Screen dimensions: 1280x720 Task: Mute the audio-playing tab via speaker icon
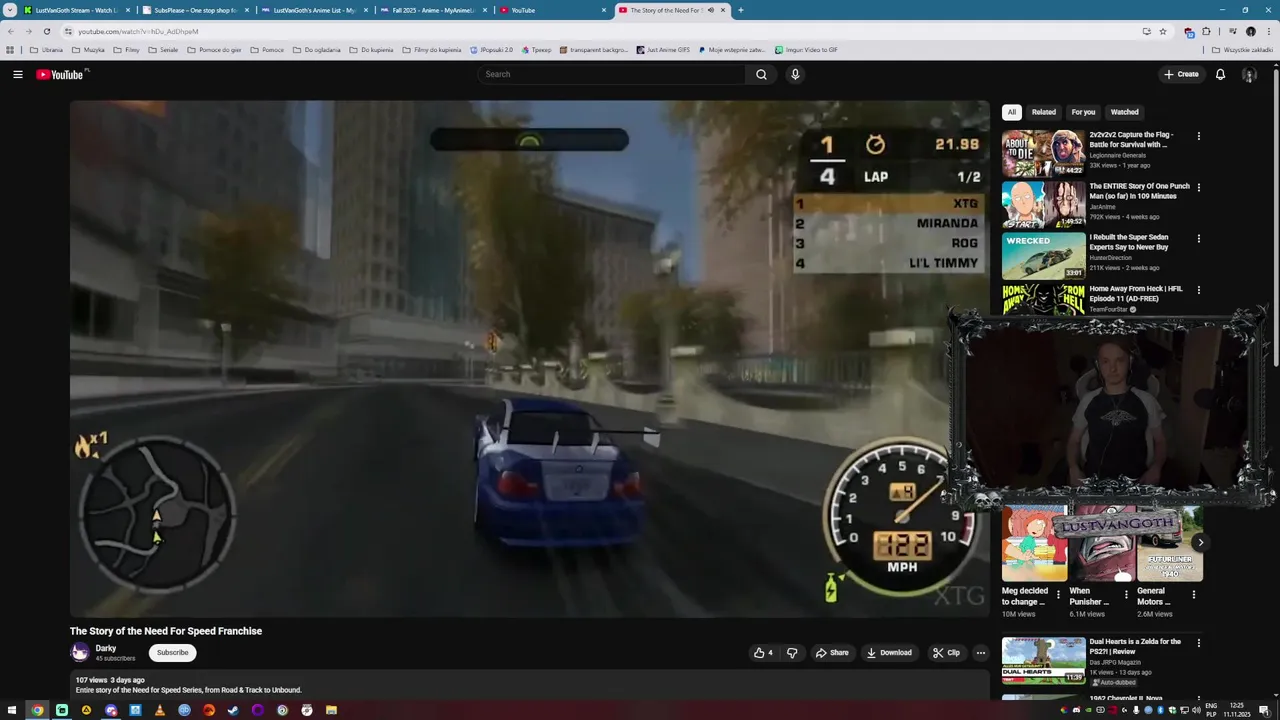point(711,10)
